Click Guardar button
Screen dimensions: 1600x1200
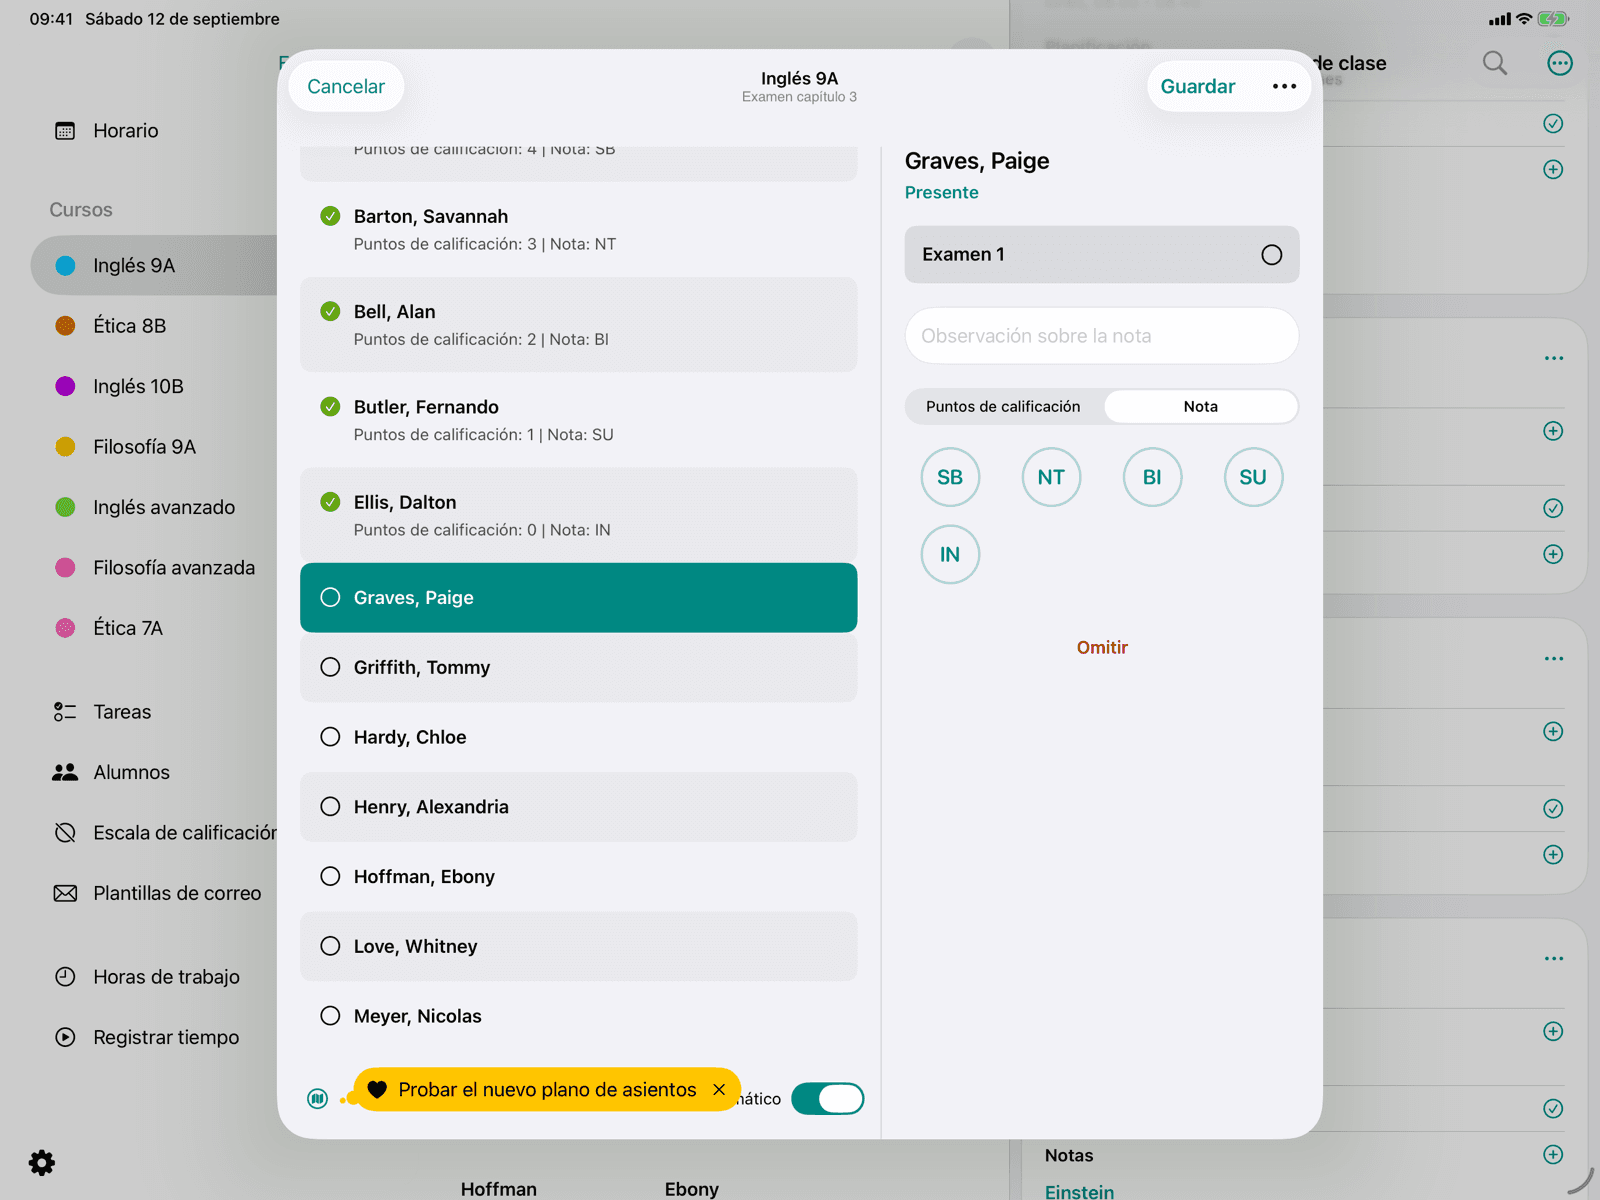1198,87
